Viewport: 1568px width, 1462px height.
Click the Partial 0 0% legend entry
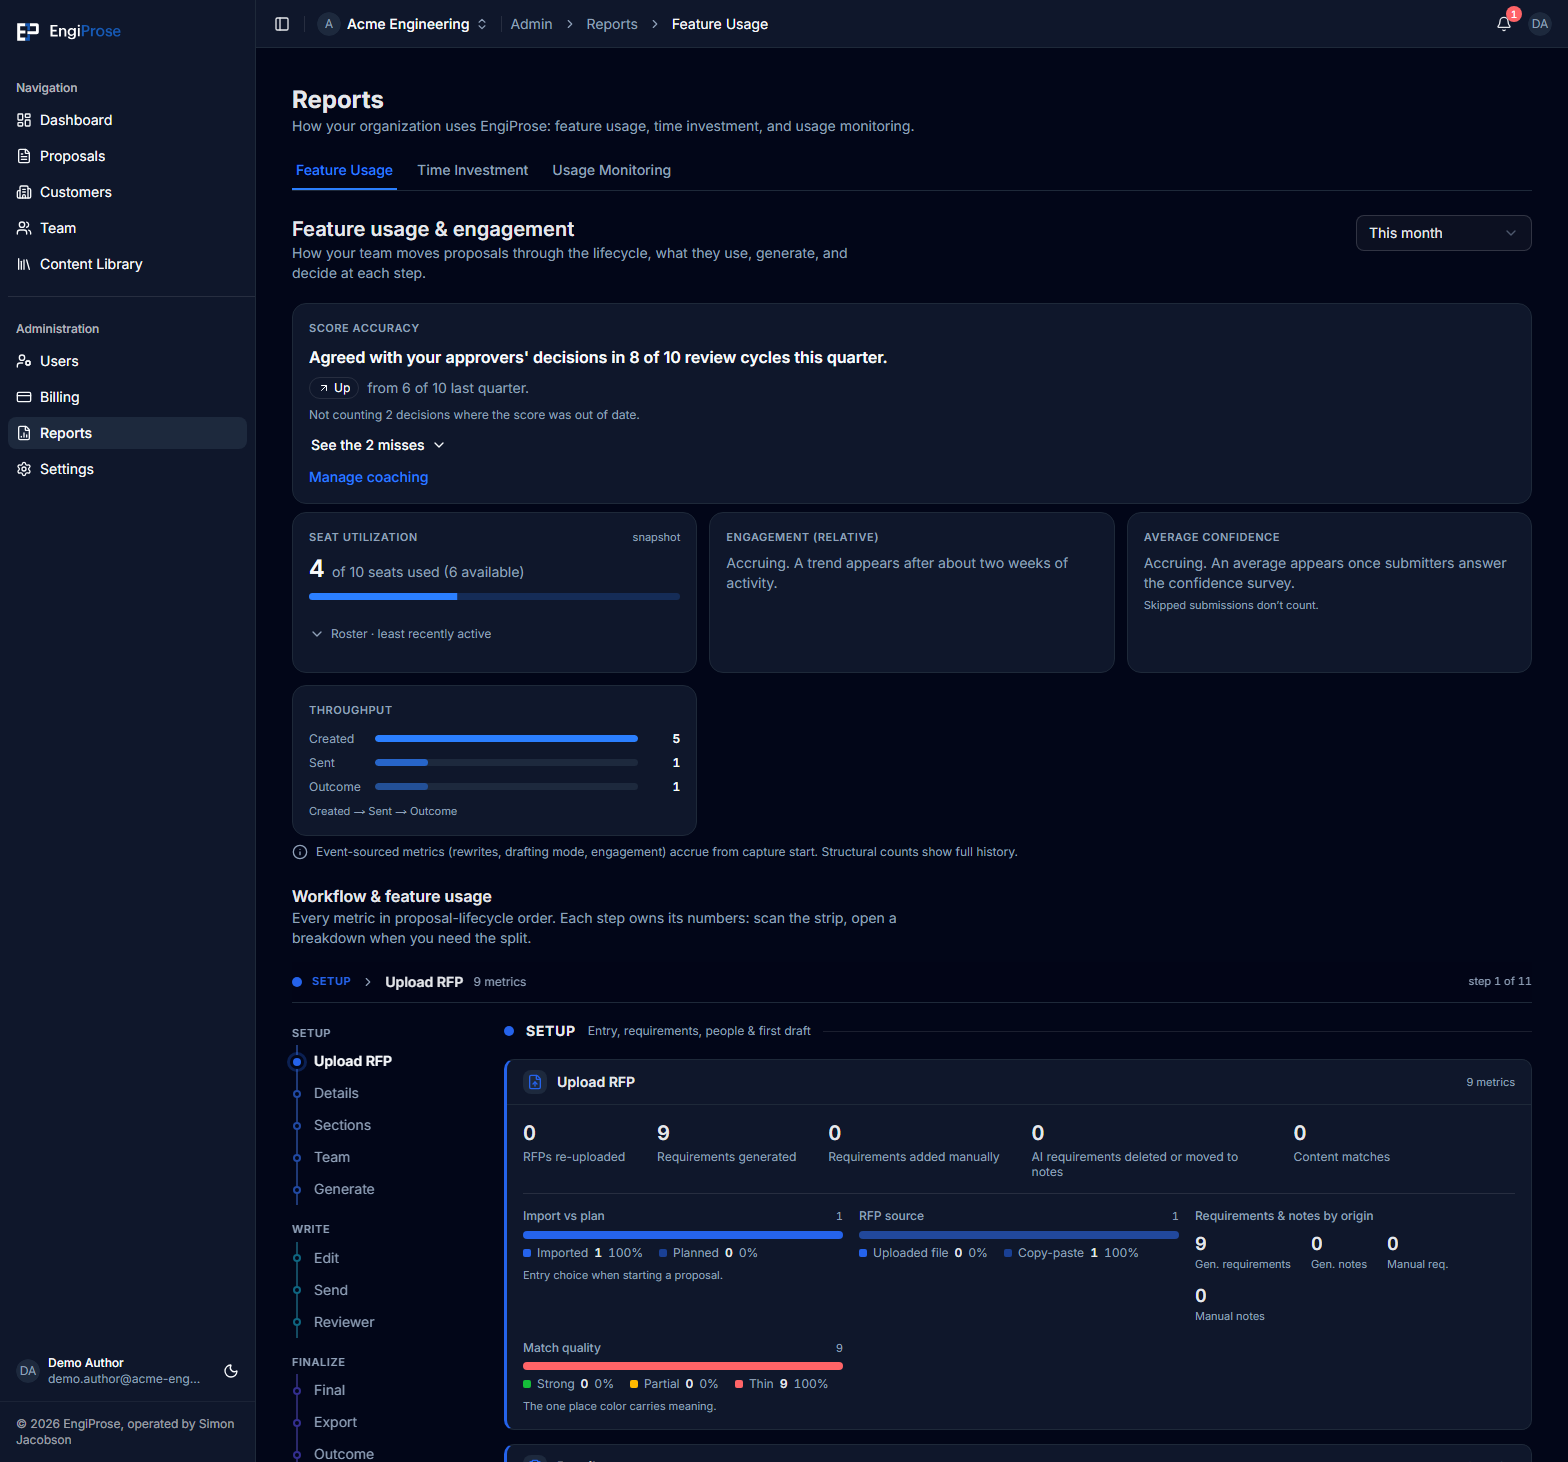pyautogui.click(x=674, y=1384)
